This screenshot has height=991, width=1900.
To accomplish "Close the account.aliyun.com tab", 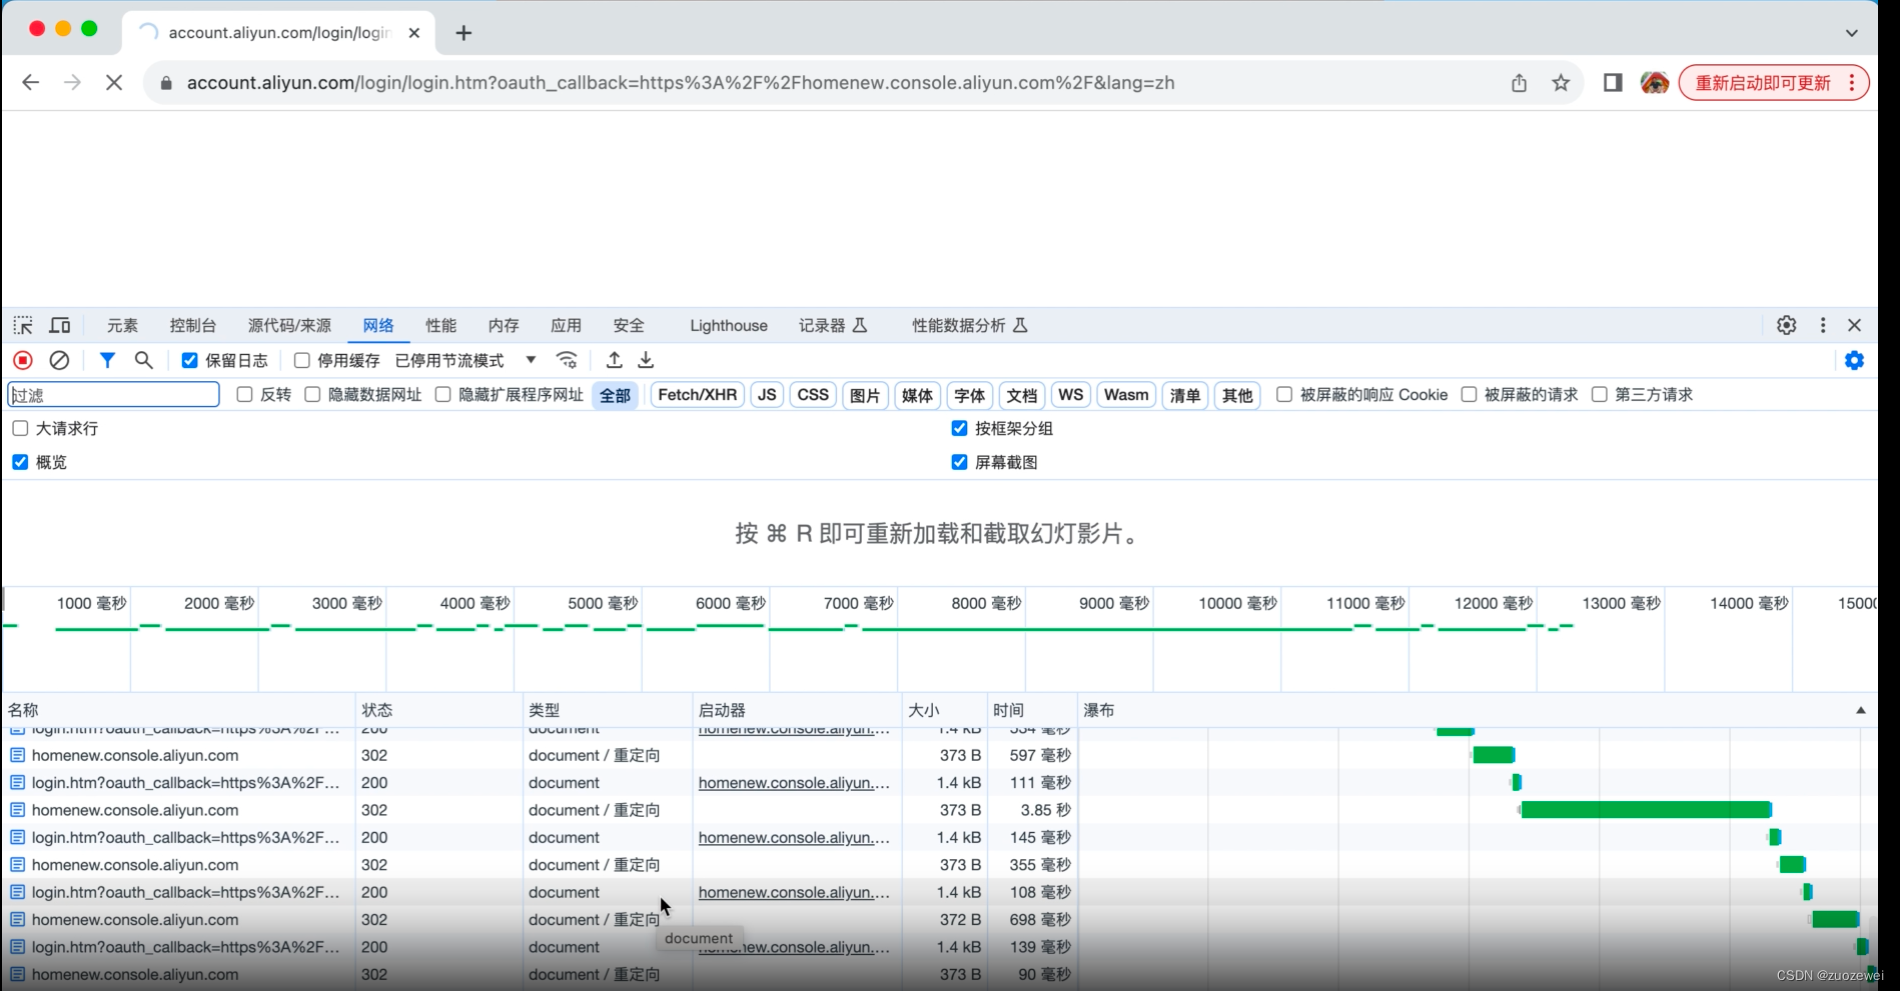I will click(x=414, y=33).
